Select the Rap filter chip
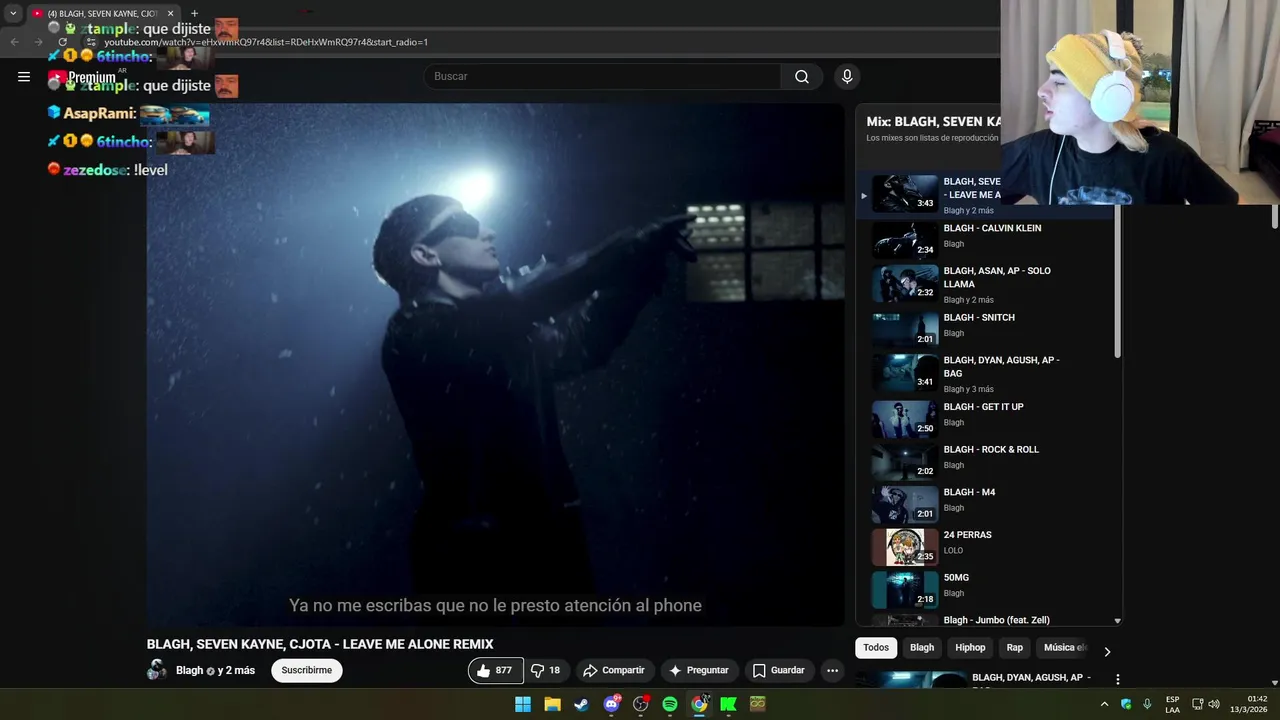This screenshot has width=1280, height=720. point(1015,648)
